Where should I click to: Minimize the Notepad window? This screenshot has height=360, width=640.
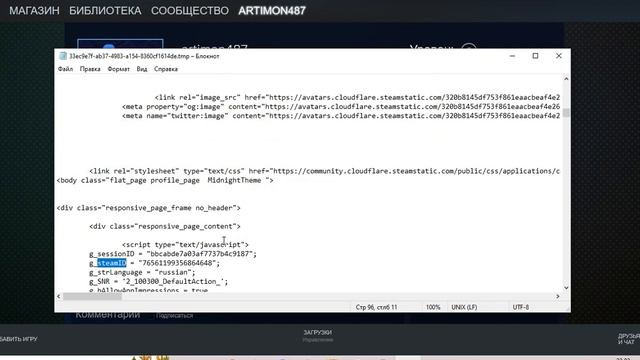[512, 56]
